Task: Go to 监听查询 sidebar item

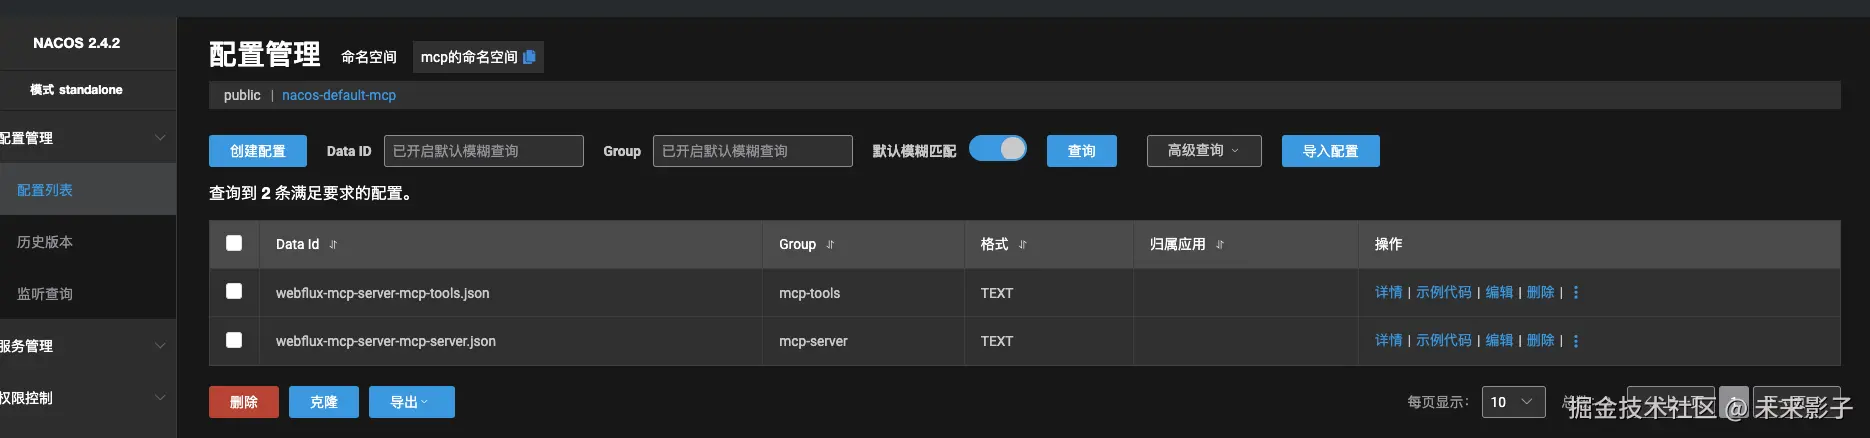Action: click(45, 294)
